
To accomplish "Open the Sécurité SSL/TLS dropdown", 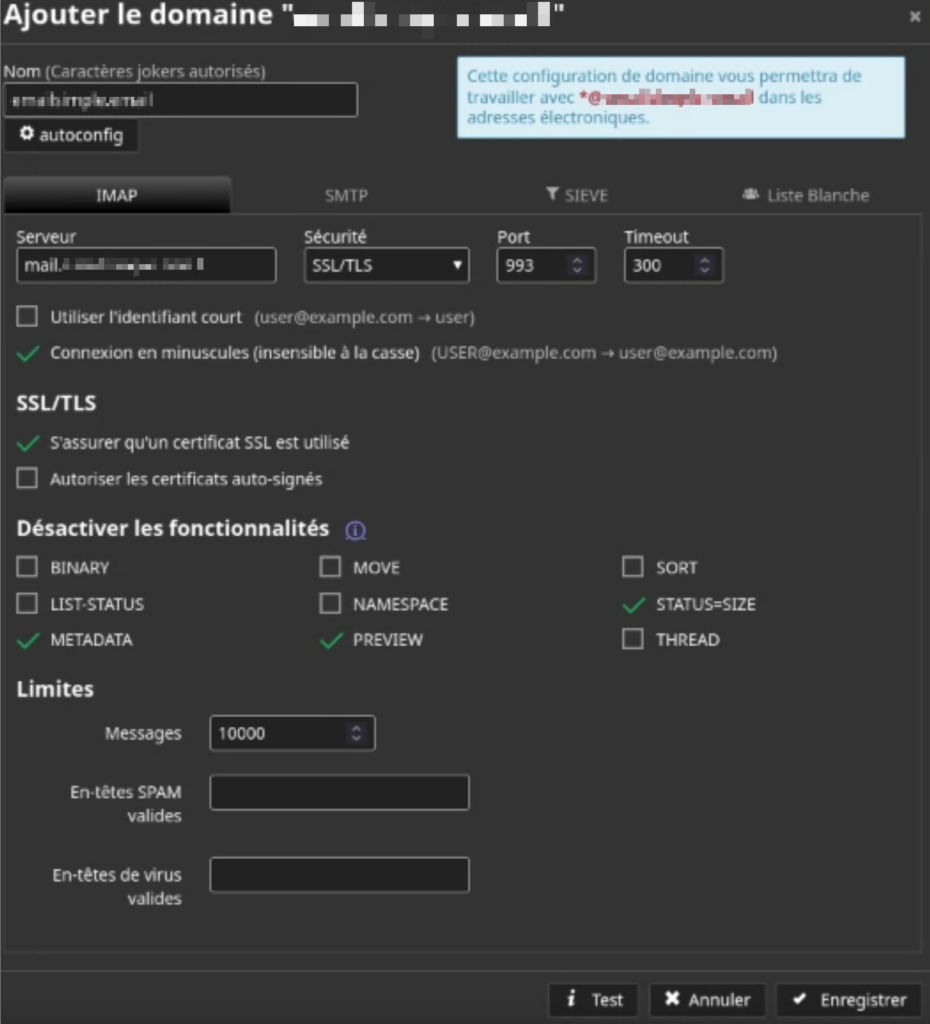I will coord(386,266).
